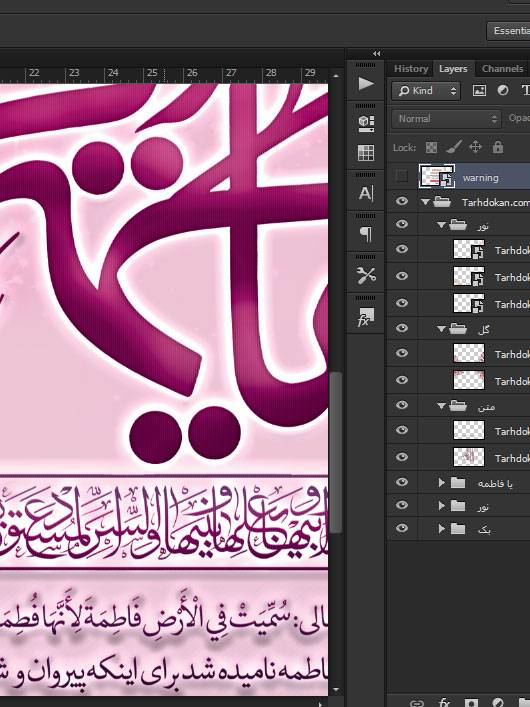The height and width of the screenshot is (707, 530).
Task: Collapse the Tarhdokan.com group triangle
Action: pos(425,202)
